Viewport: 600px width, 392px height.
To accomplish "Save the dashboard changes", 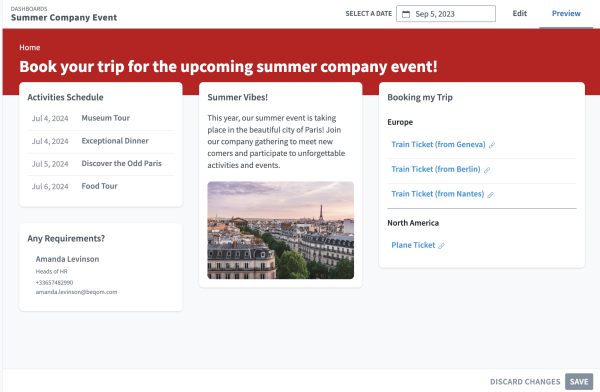I will pos(579,381).
